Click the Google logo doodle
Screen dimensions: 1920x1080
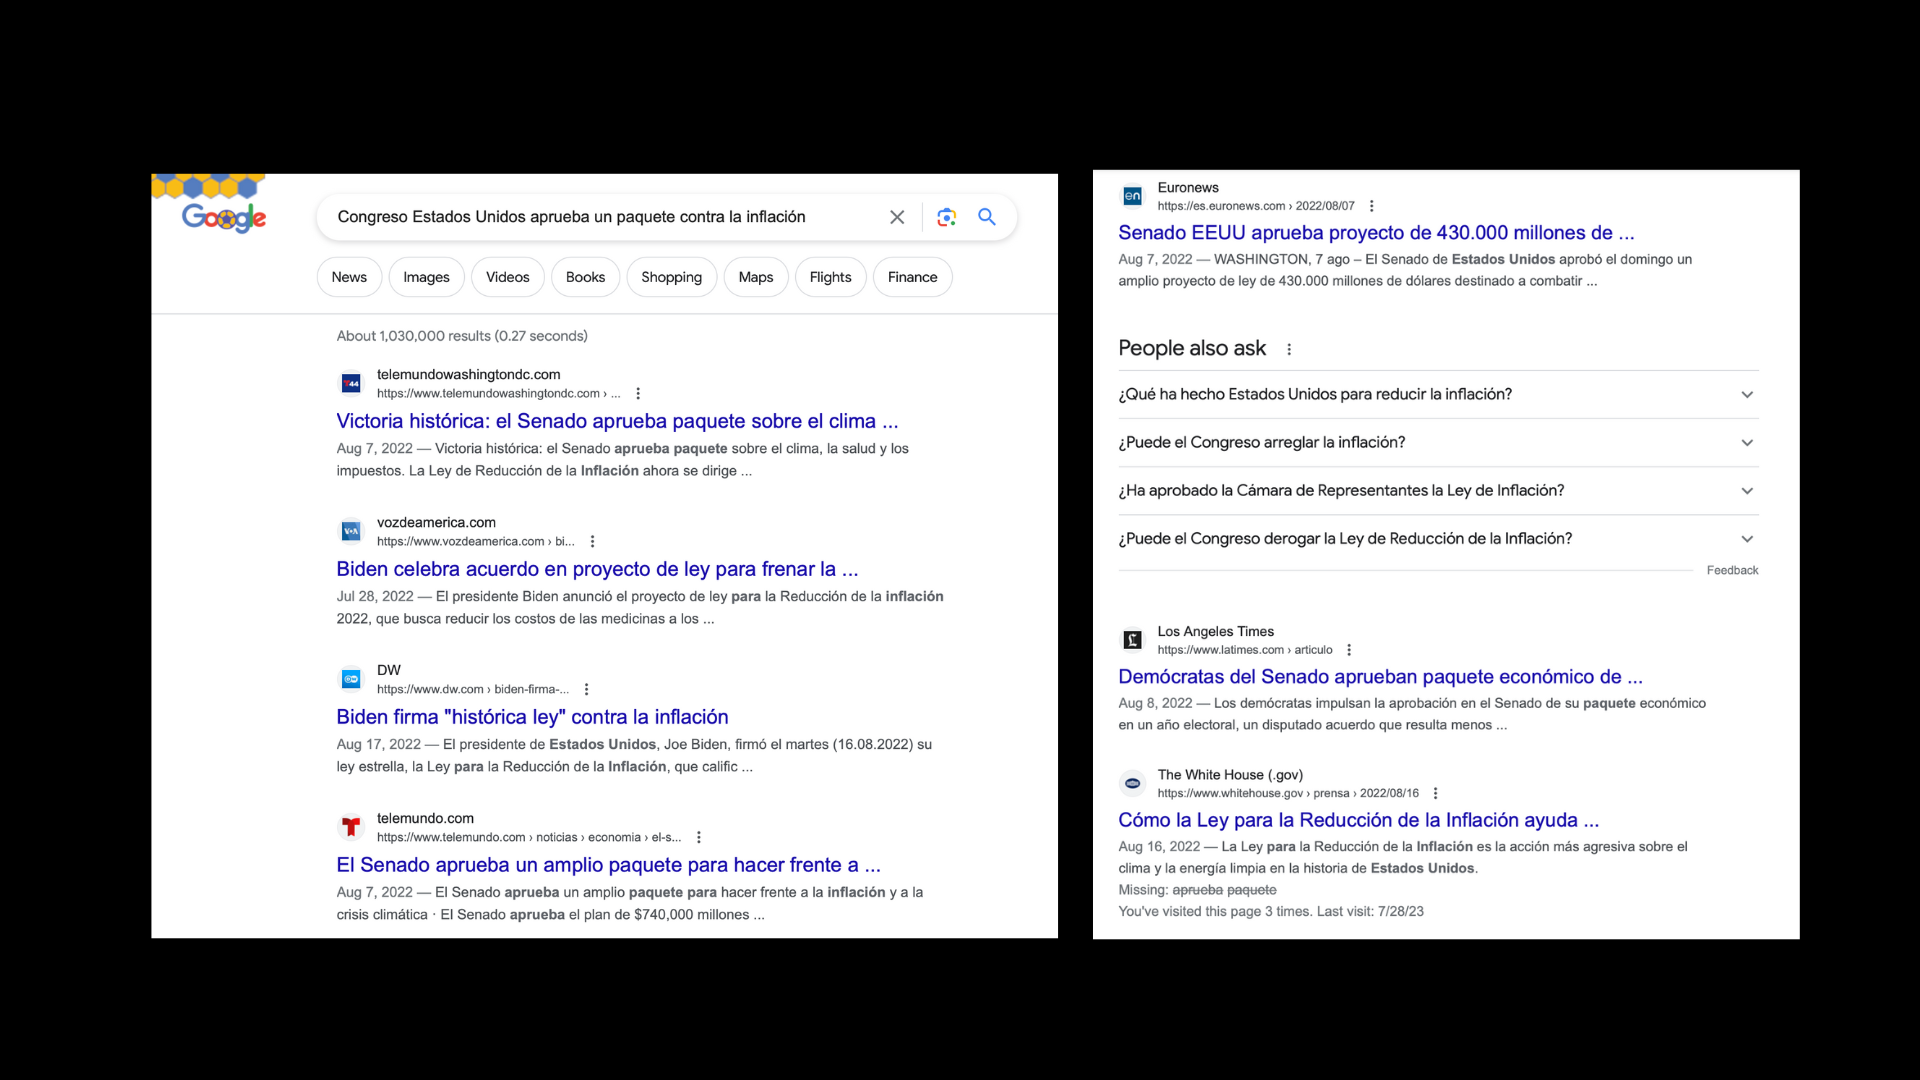pos(223,216)
